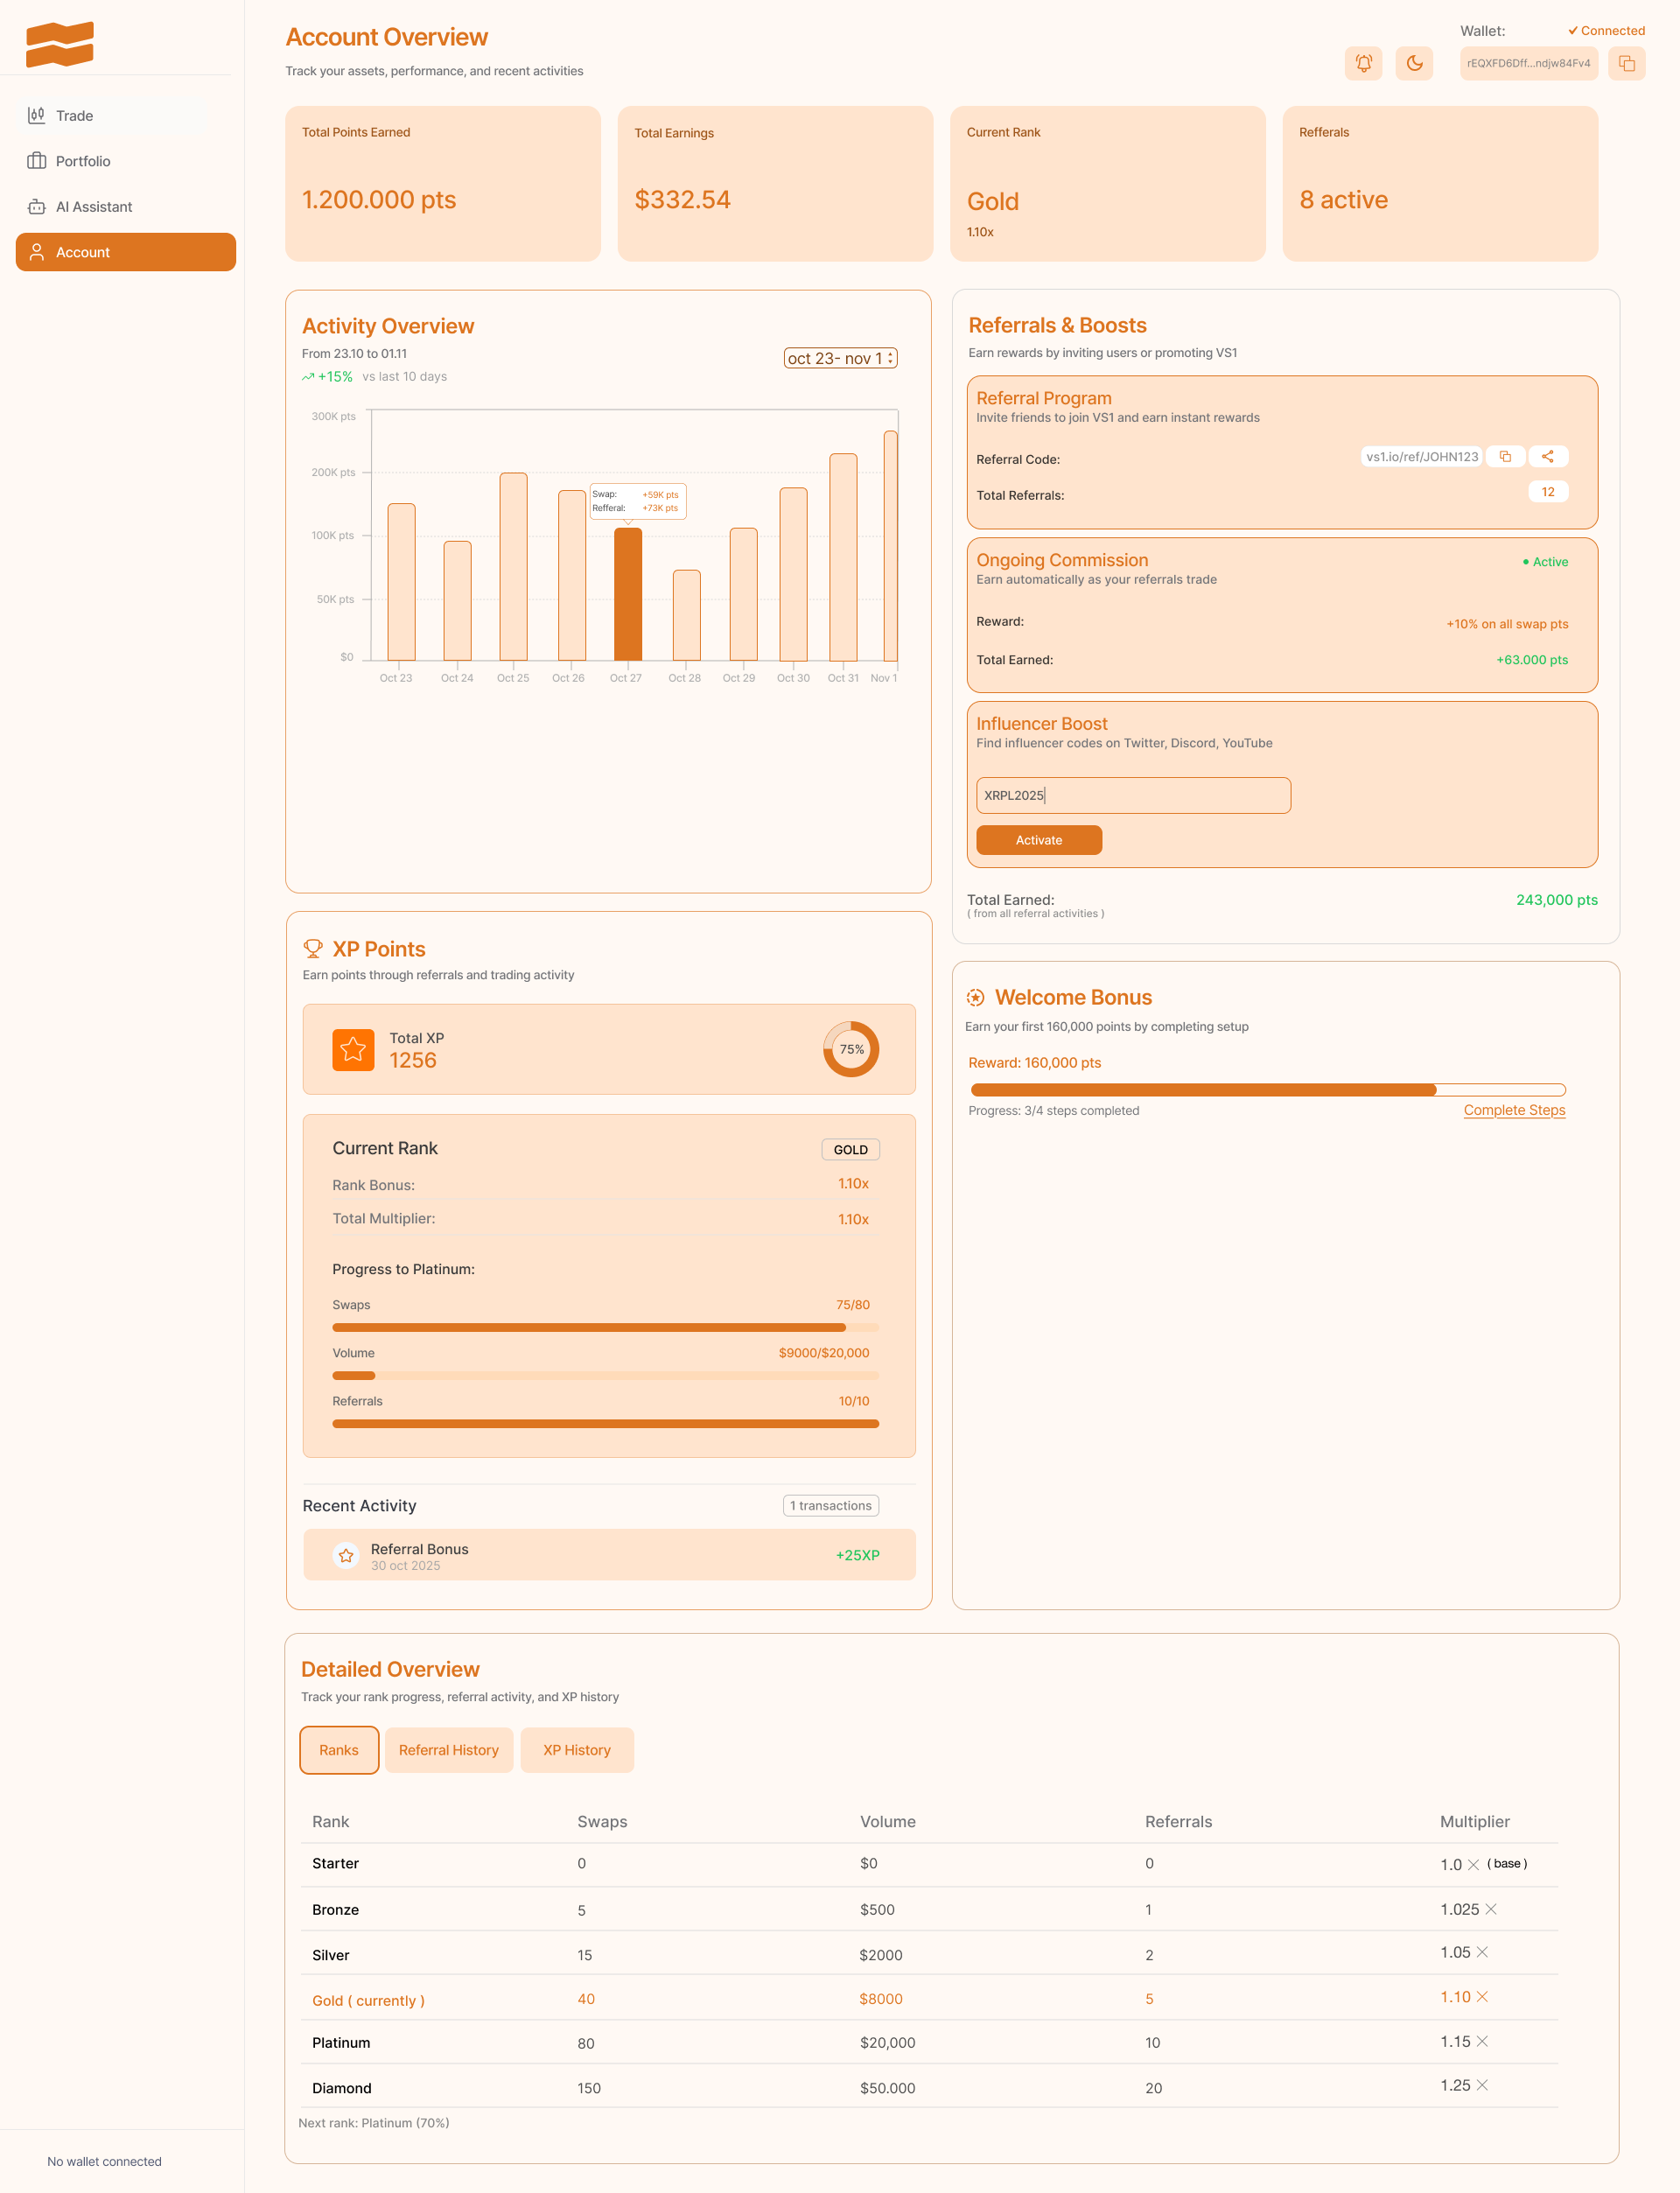Click the +63.000 pts commission value
Image resolution: width=1680 pixels, height=2193 pixels.
coord(1532,660)
